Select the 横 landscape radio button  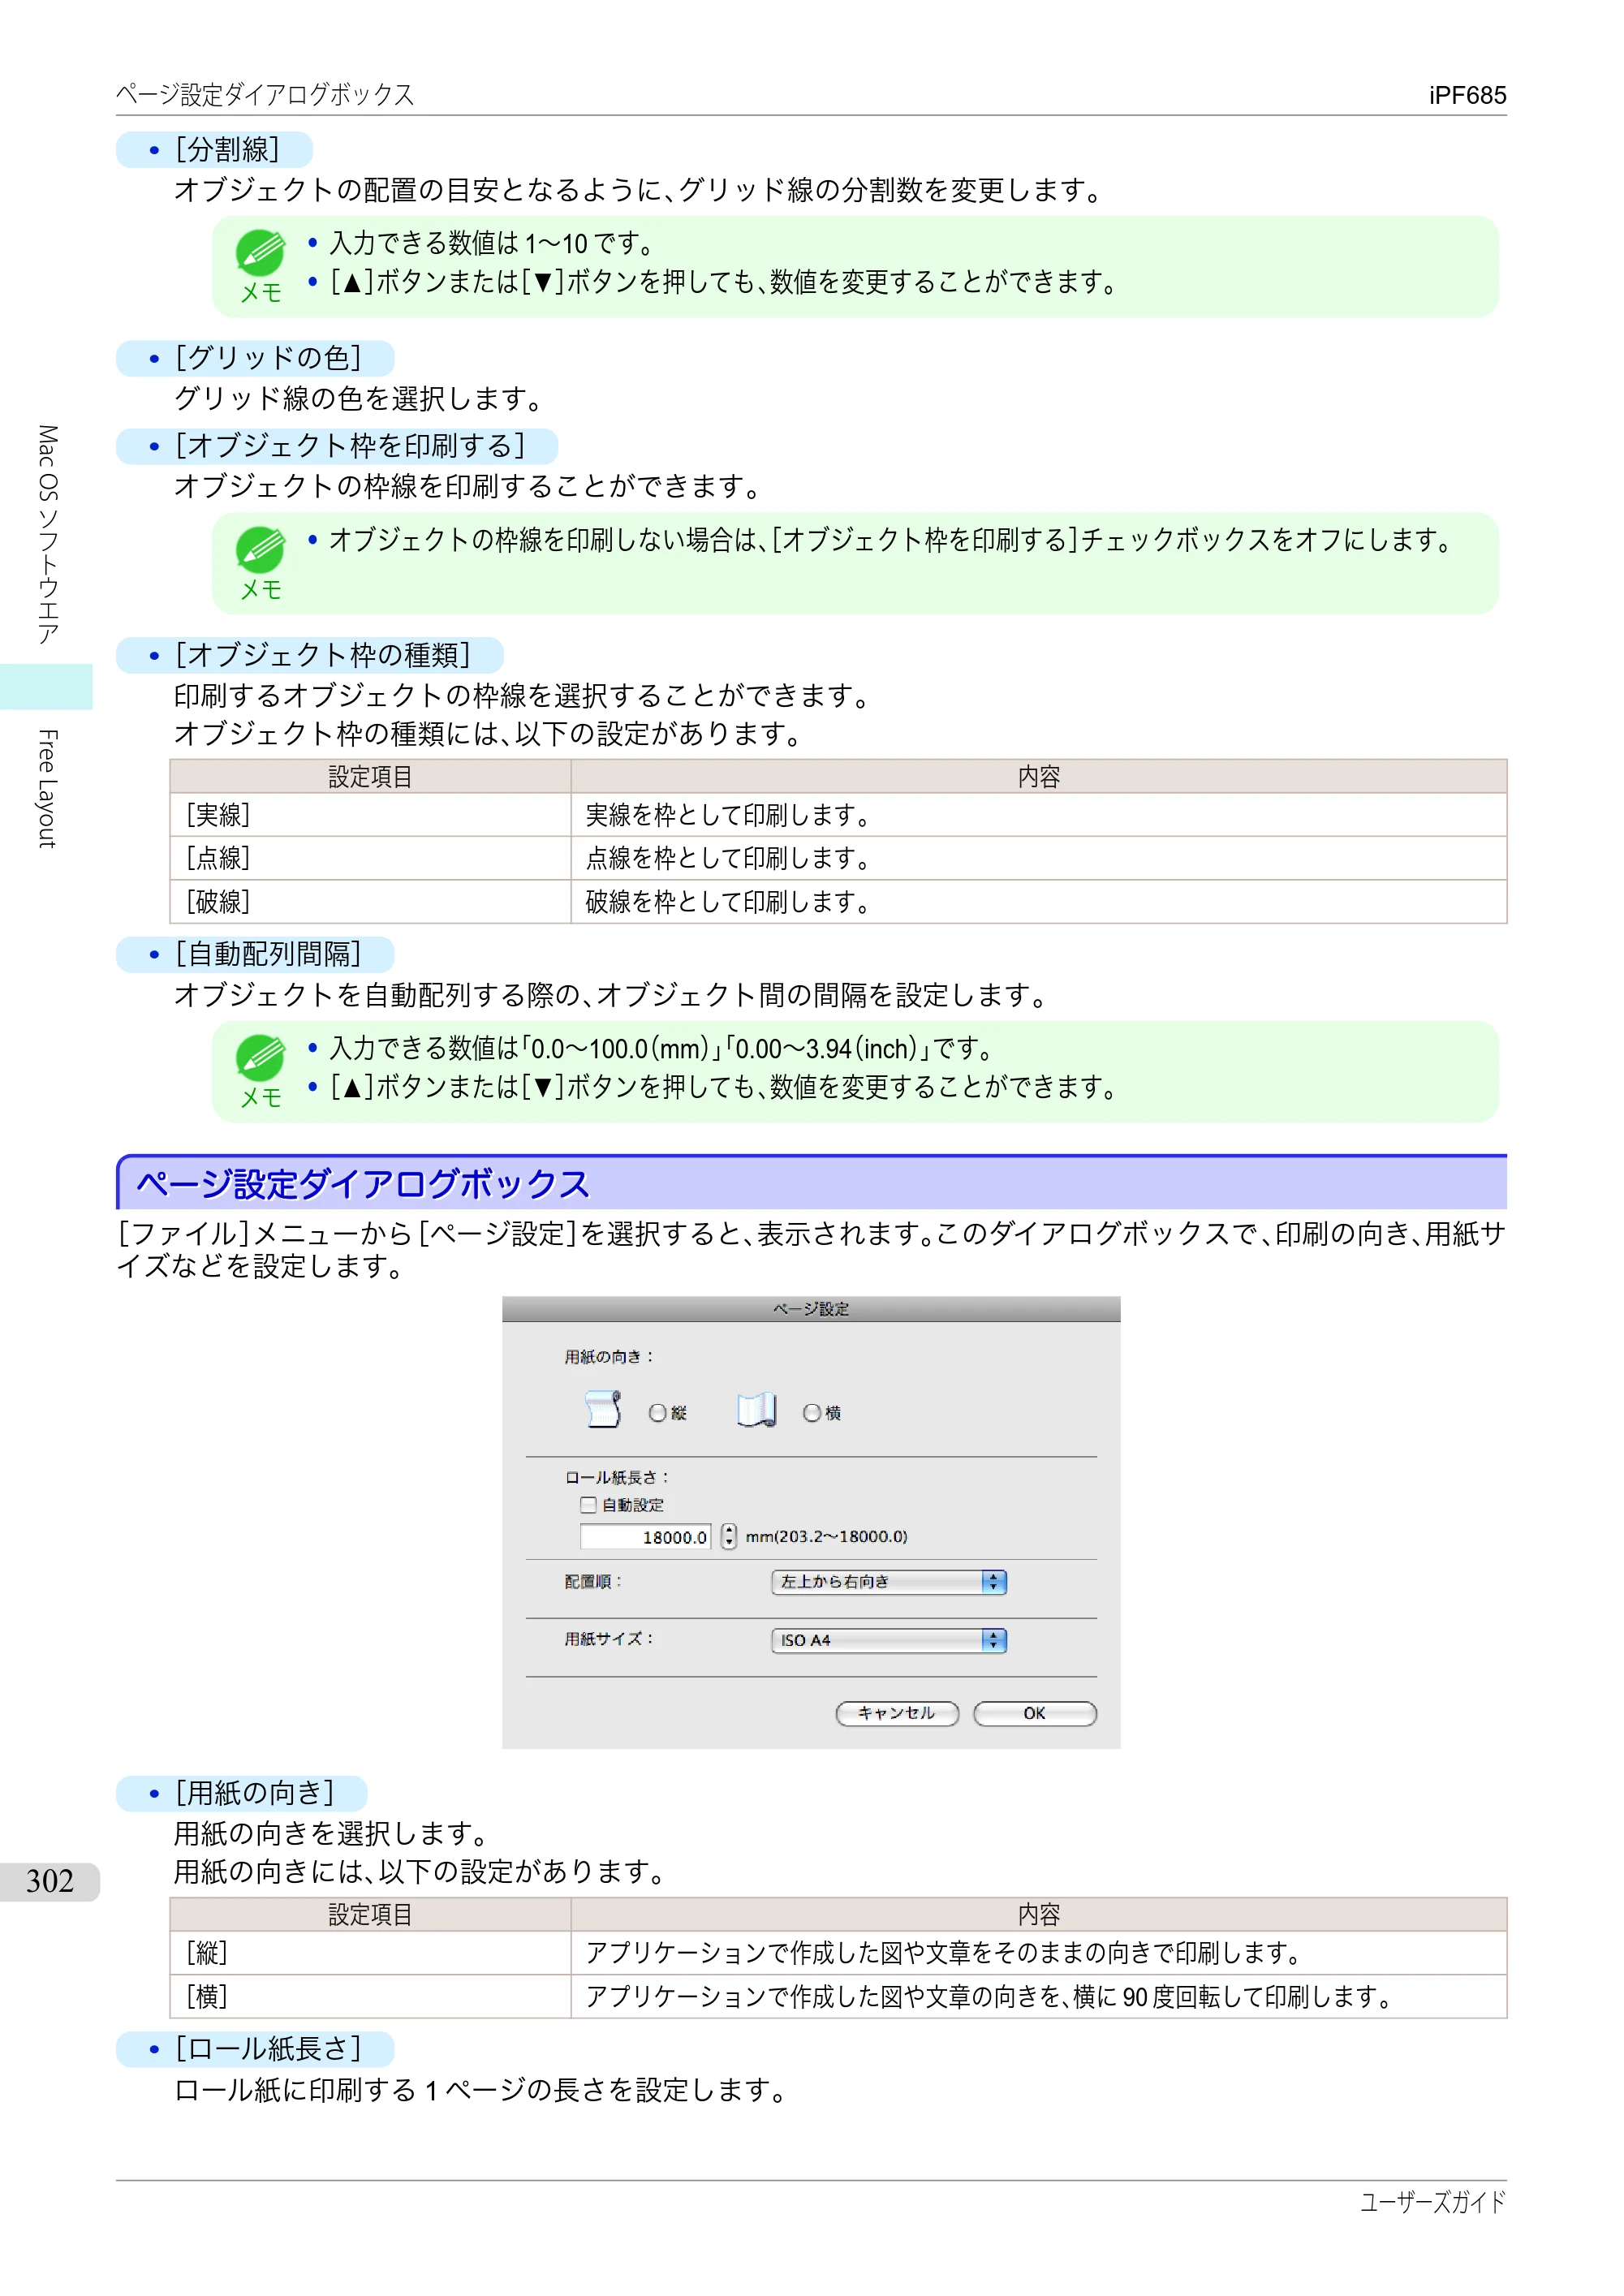[x=812, y=1413]
